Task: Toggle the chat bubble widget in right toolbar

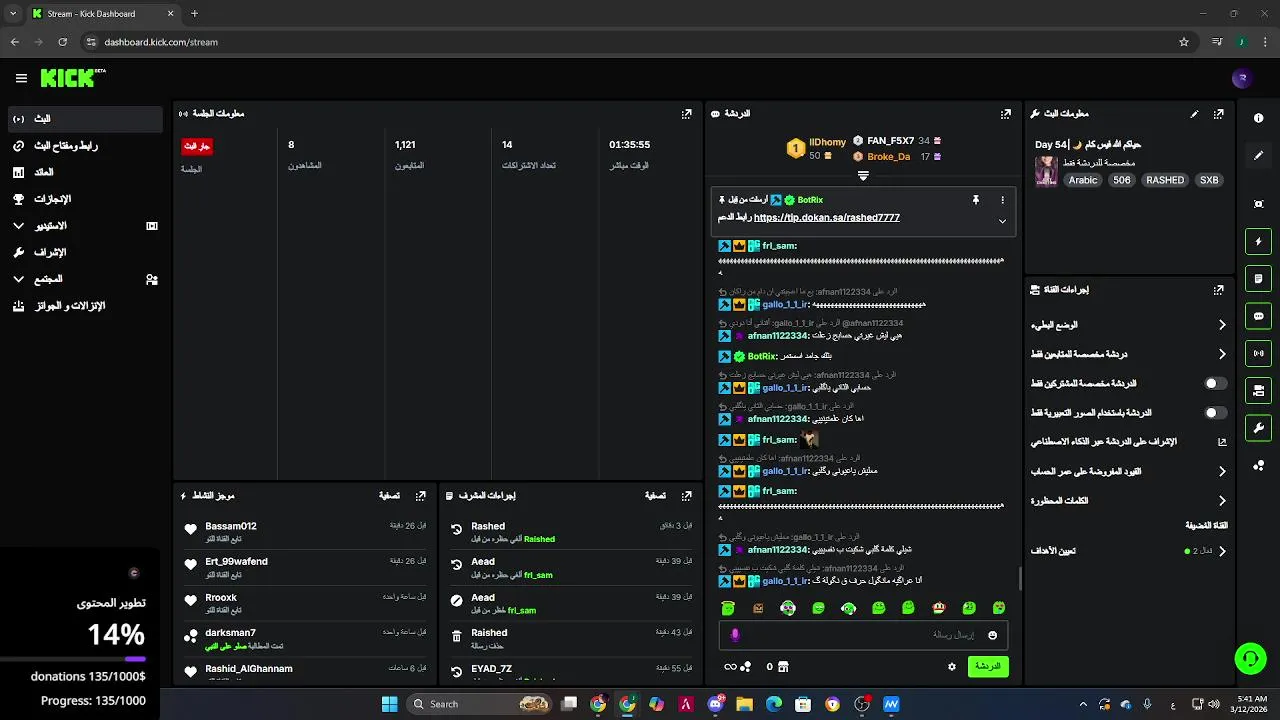Action: pos(1258,316)
